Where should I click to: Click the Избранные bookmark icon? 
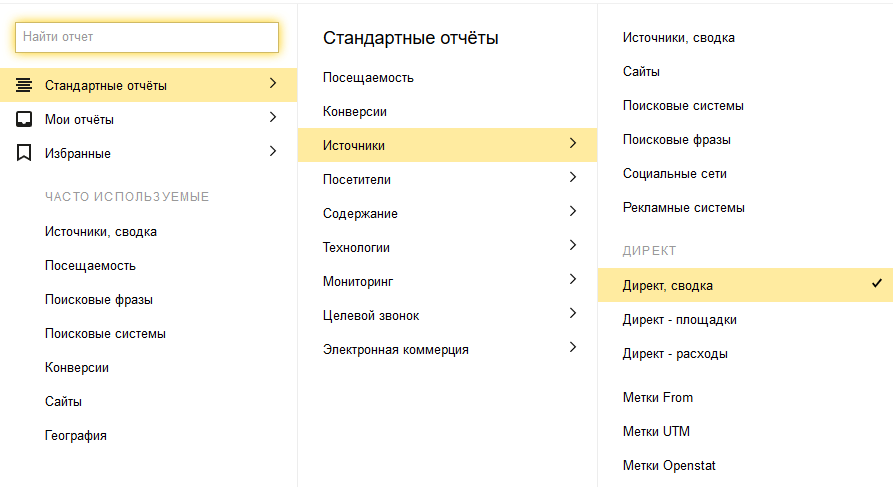tap(24, 153)
